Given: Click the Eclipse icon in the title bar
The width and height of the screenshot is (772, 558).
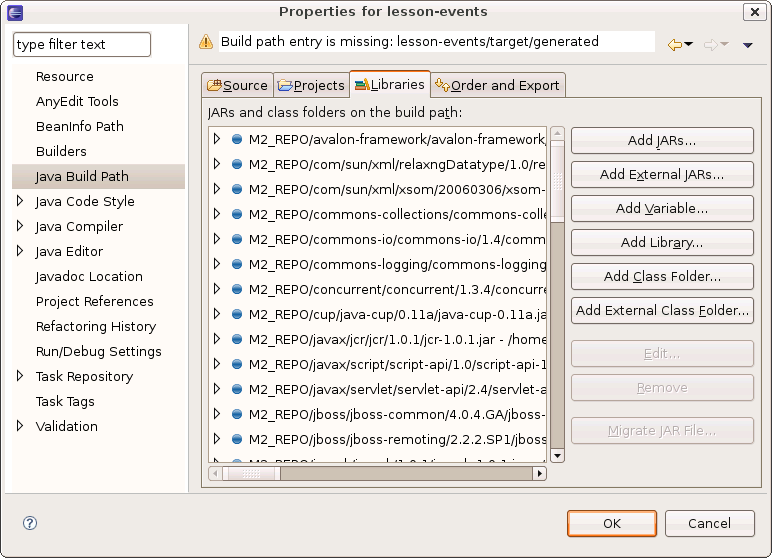Looking at the screenshot, I should (15, 12).
